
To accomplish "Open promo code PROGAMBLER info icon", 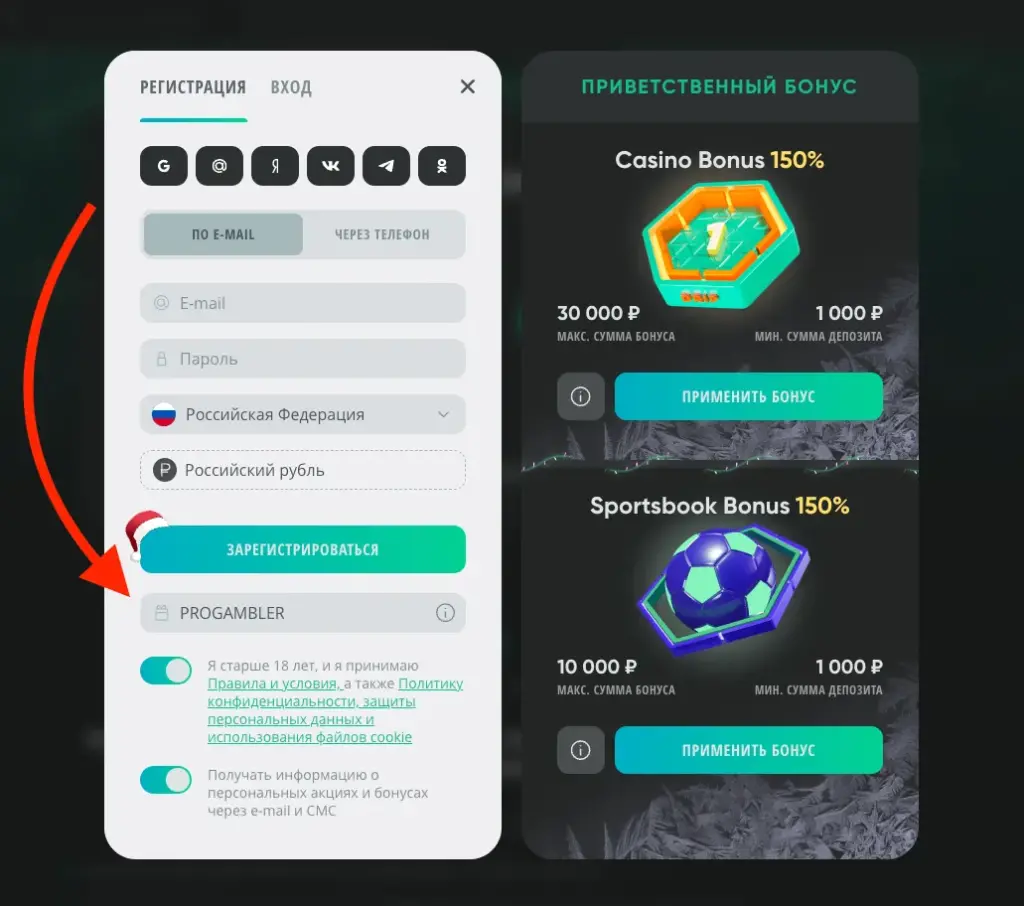I will (x=445, y=613).
